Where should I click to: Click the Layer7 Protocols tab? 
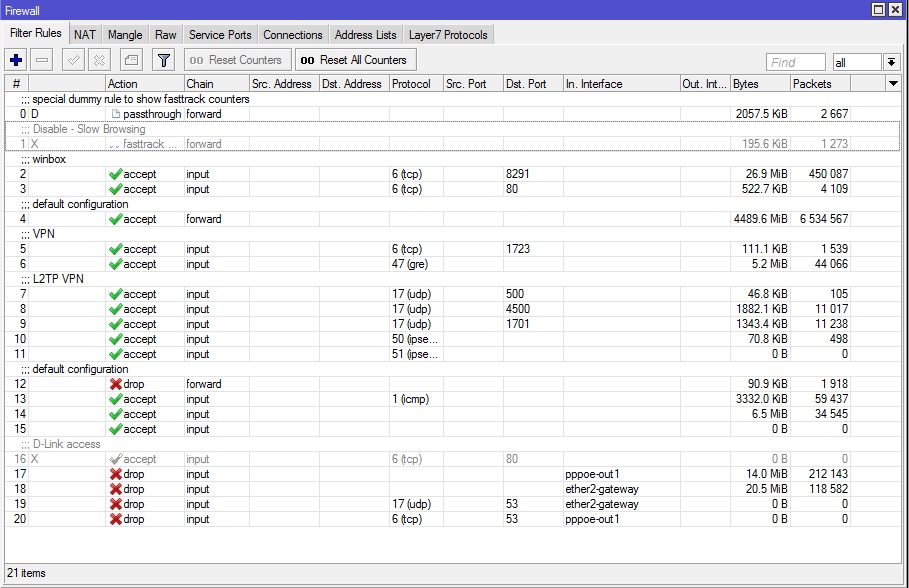tap(448, 35)
